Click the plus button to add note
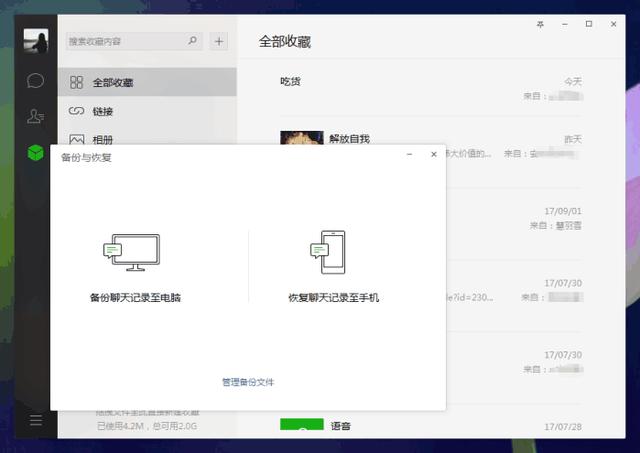The width and height of the screenshot is (640, 453). coord(220,41)
